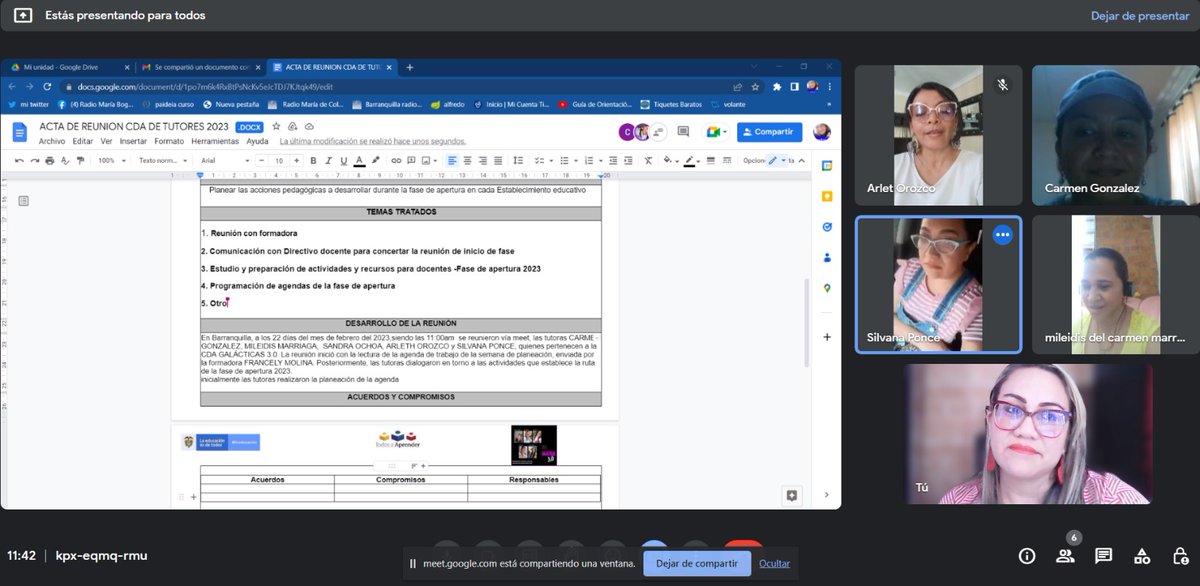Screen dimensions: 1200x586
Task: Insert a link using toolbar icon
Action: (396, 160)
